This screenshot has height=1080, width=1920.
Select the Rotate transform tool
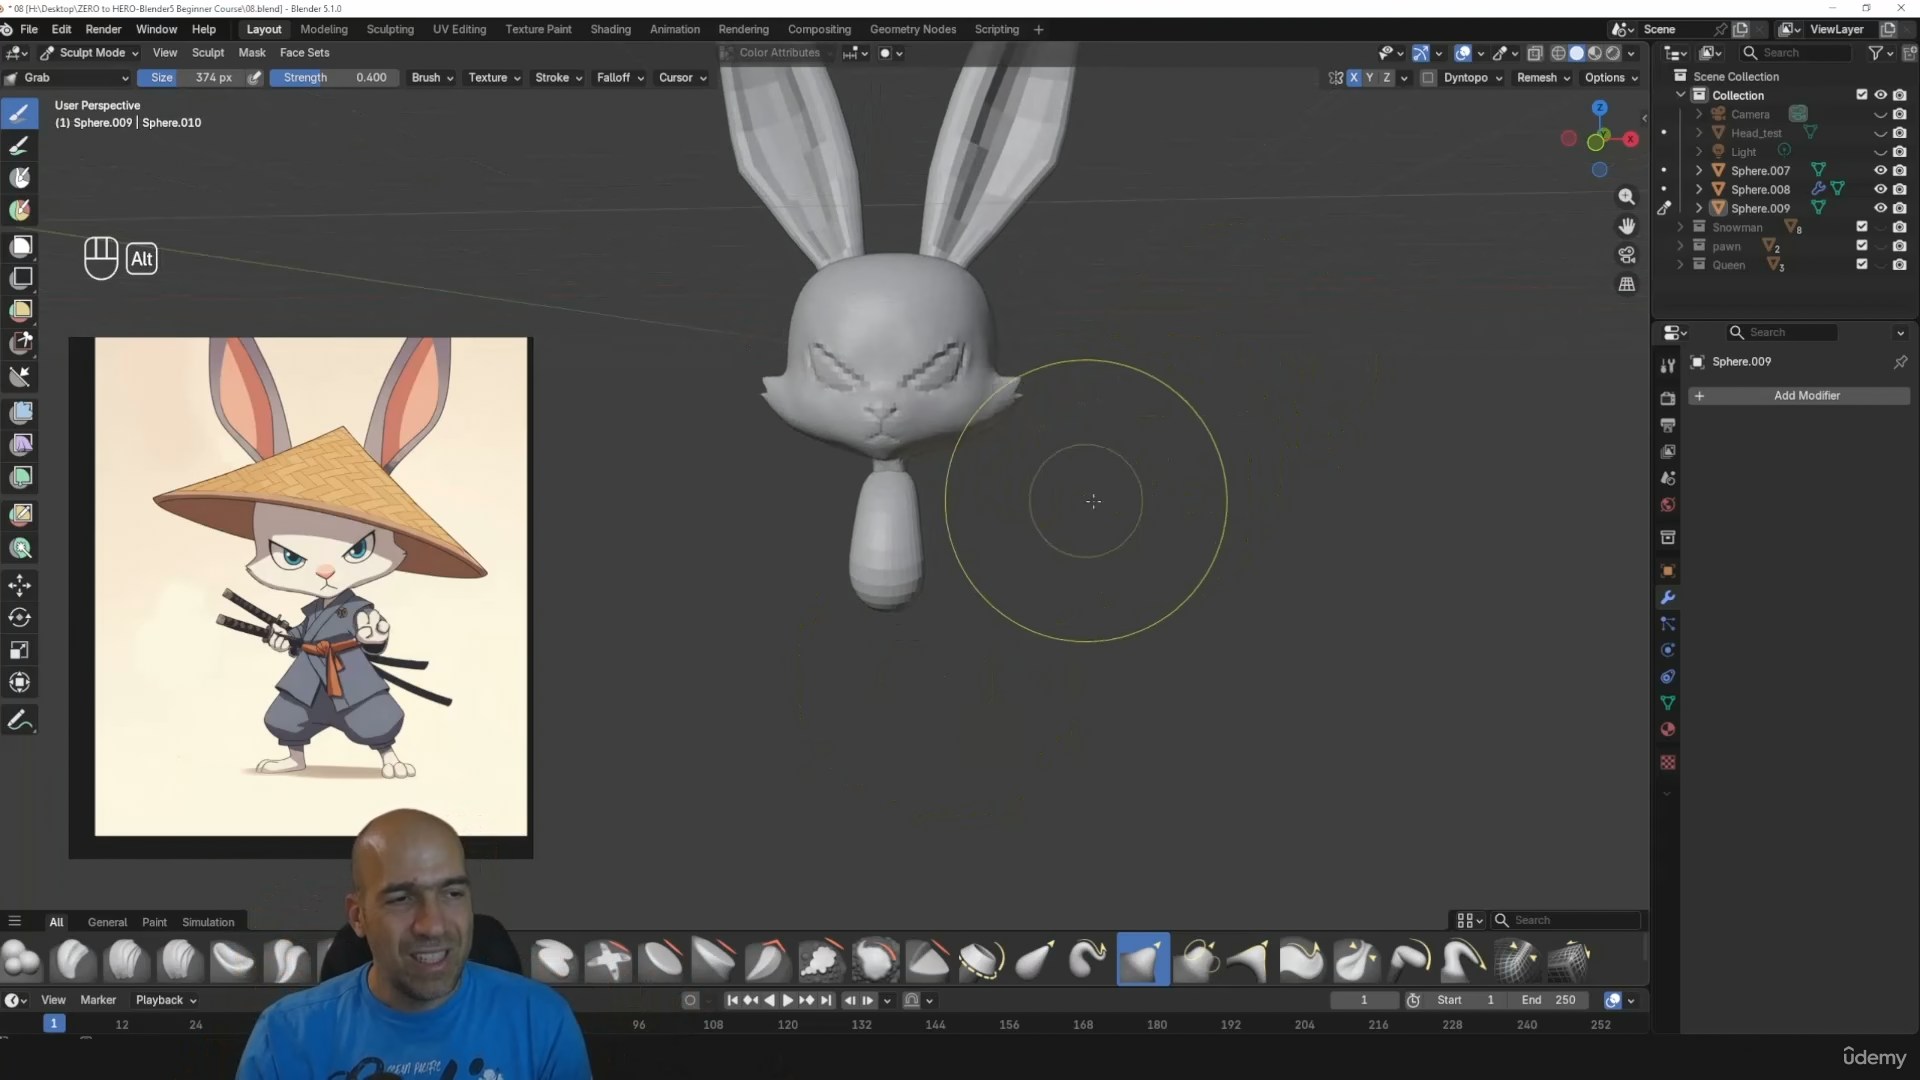[x=20, y=618]
